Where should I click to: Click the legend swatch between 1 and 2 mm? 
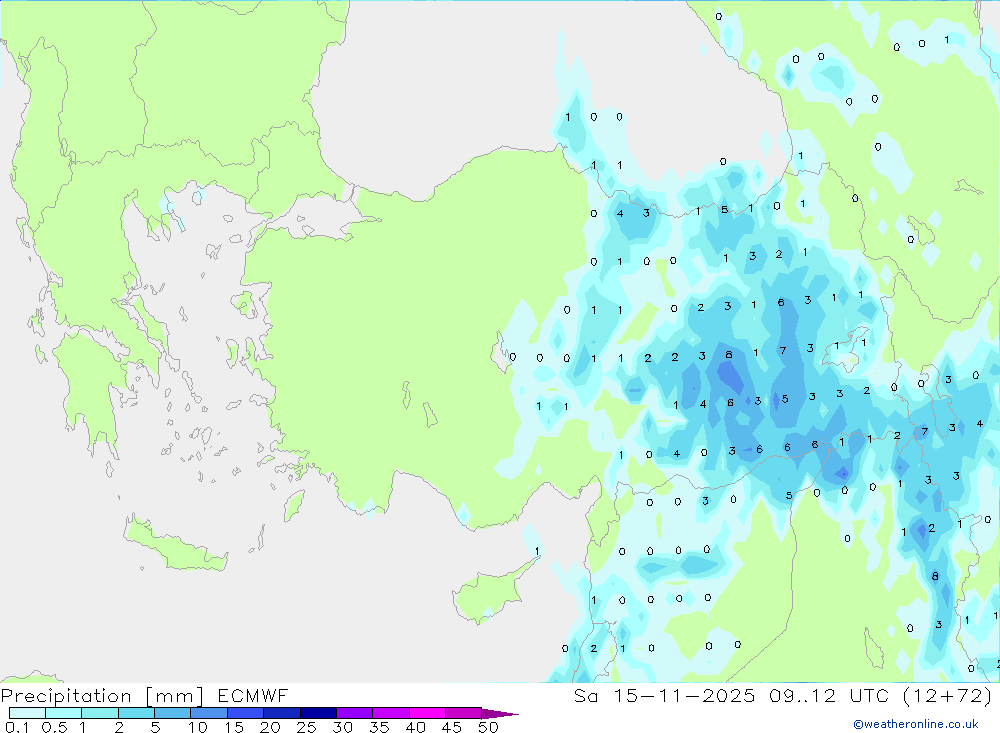point(100,713)
